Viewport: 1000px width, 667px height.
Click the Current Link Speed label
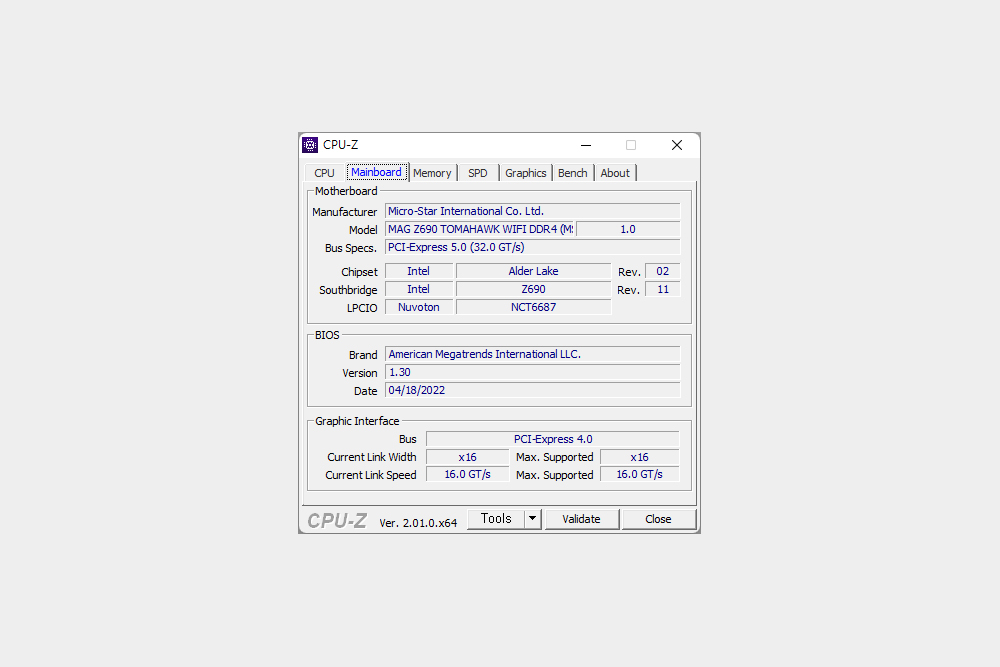371,475
